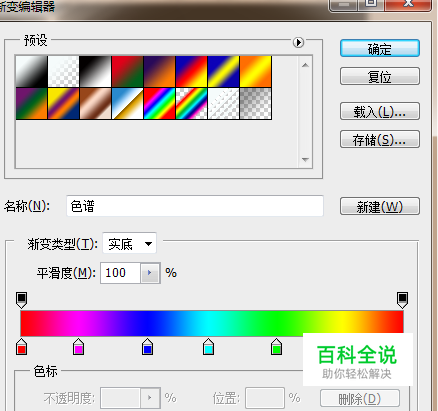Screen dimensions: 438x411
Task: Open the 平滑度 slider popup arrow
Action: click(x=150, y=273)
